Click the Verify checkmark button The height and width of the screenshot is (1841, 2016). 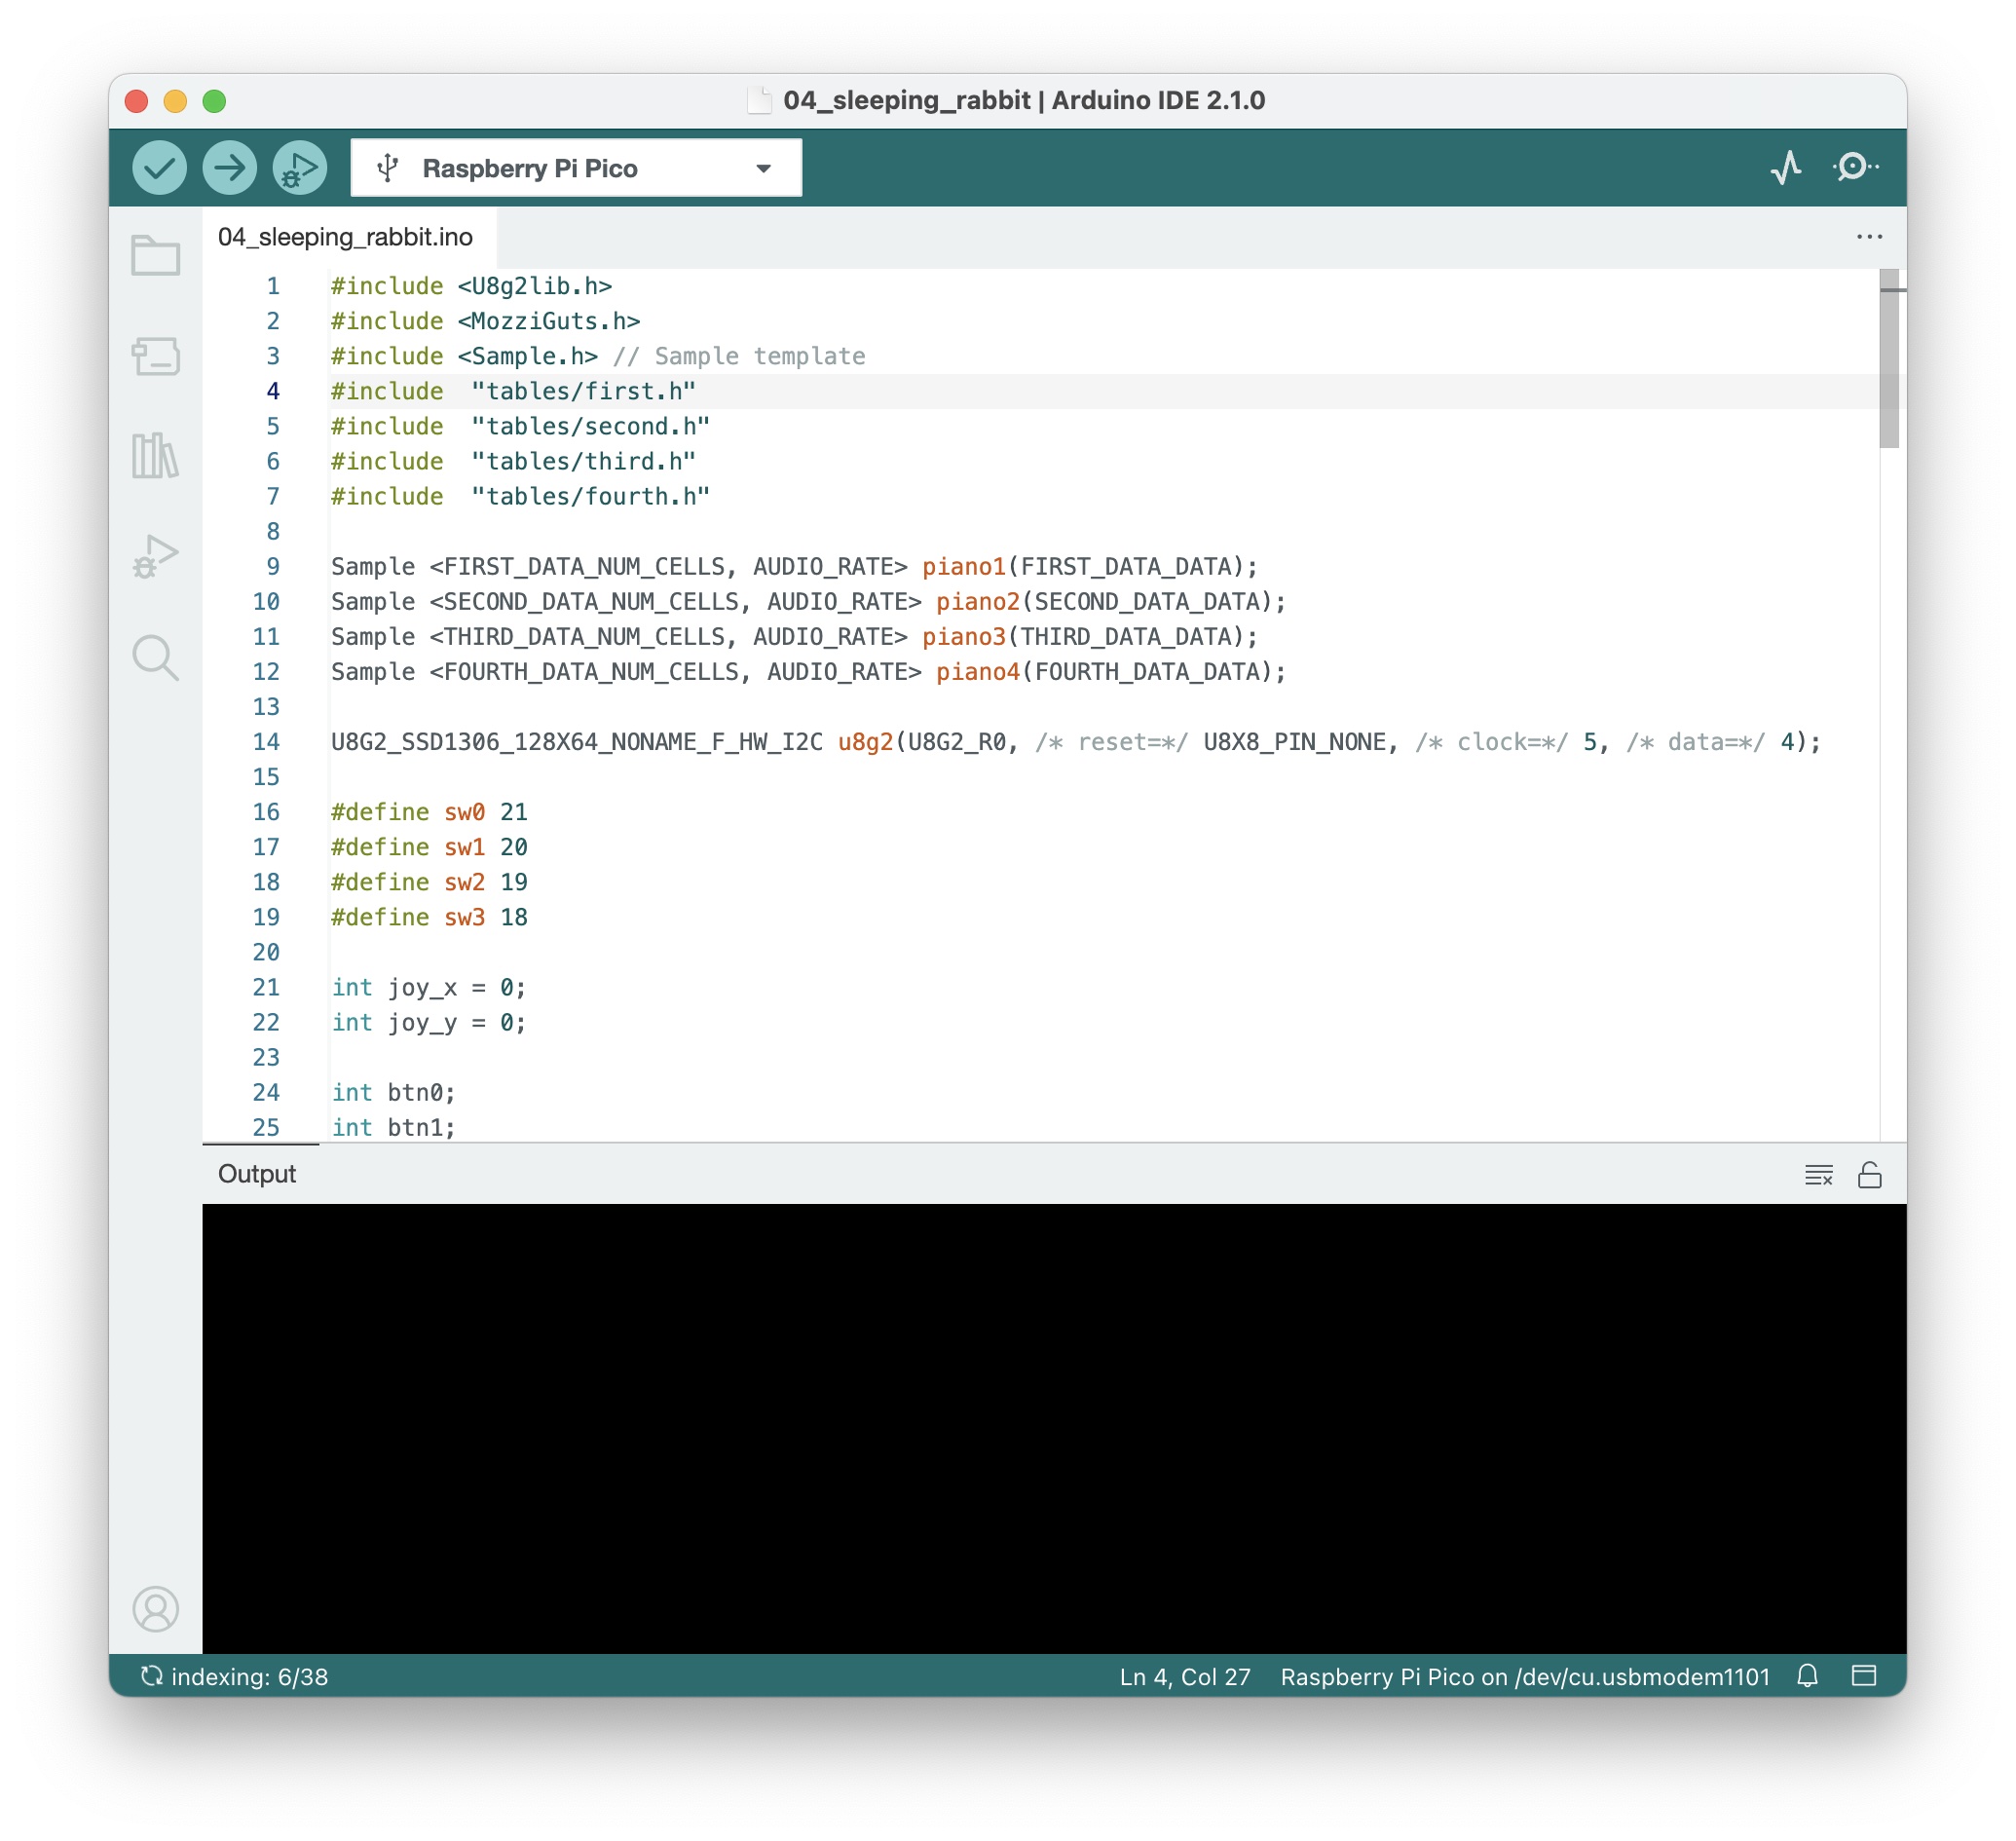point(159,168)
